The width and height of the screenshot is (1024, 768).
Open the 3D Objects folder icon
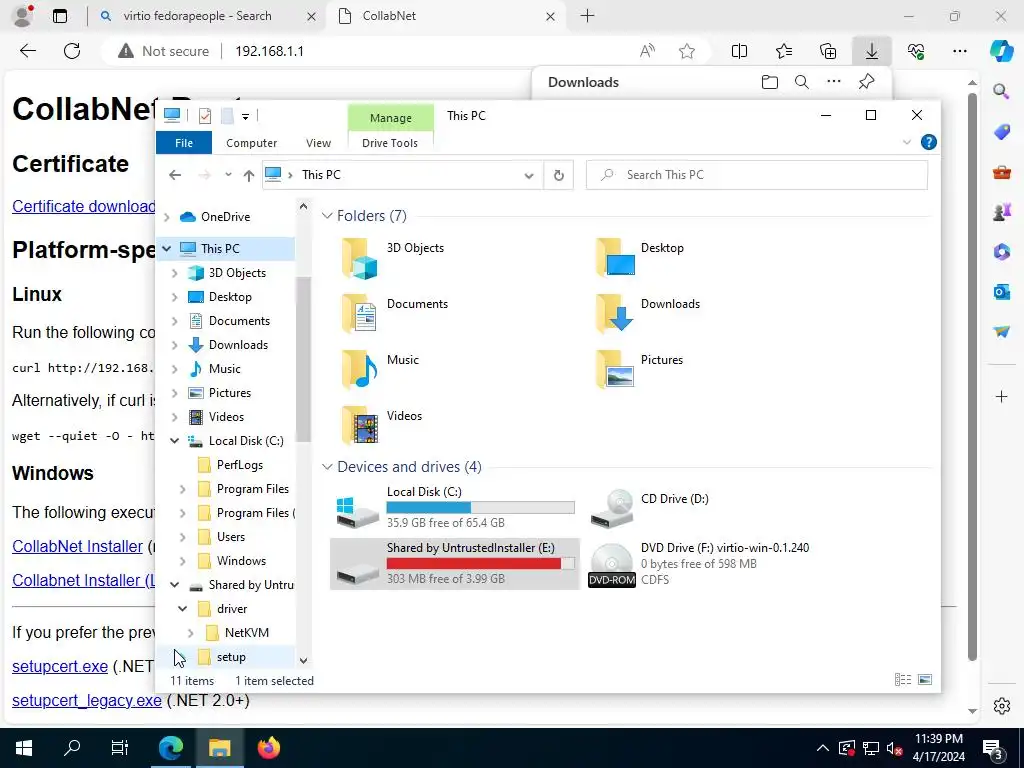(359, 258)
